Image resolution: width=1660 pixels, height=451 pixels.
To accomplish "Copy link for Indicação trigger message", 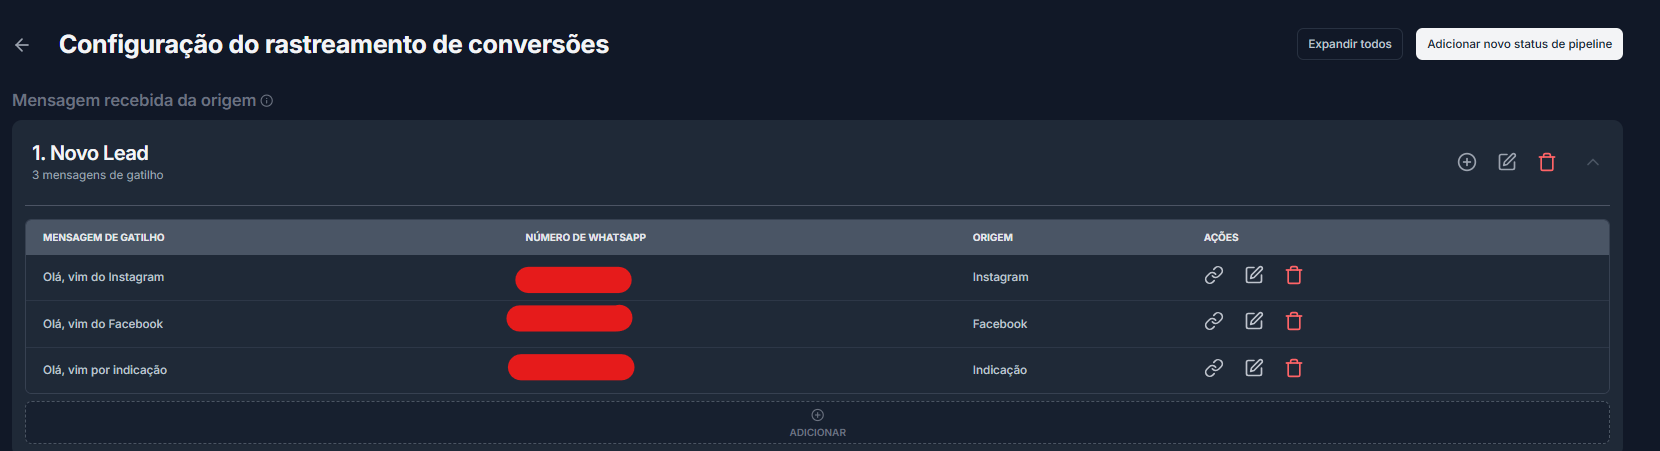I will click(x=1214, y=368).
